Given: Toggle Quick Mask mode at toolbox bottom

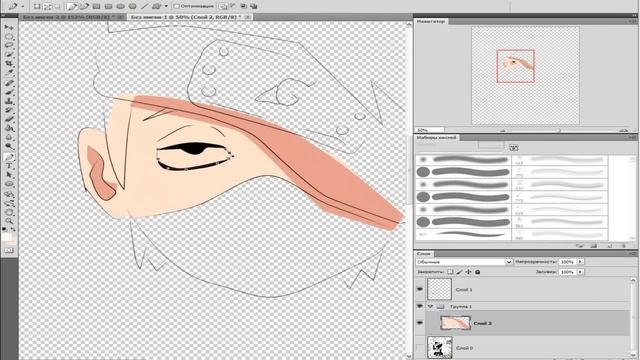Looking at the screenshot, I should point(9,250).
